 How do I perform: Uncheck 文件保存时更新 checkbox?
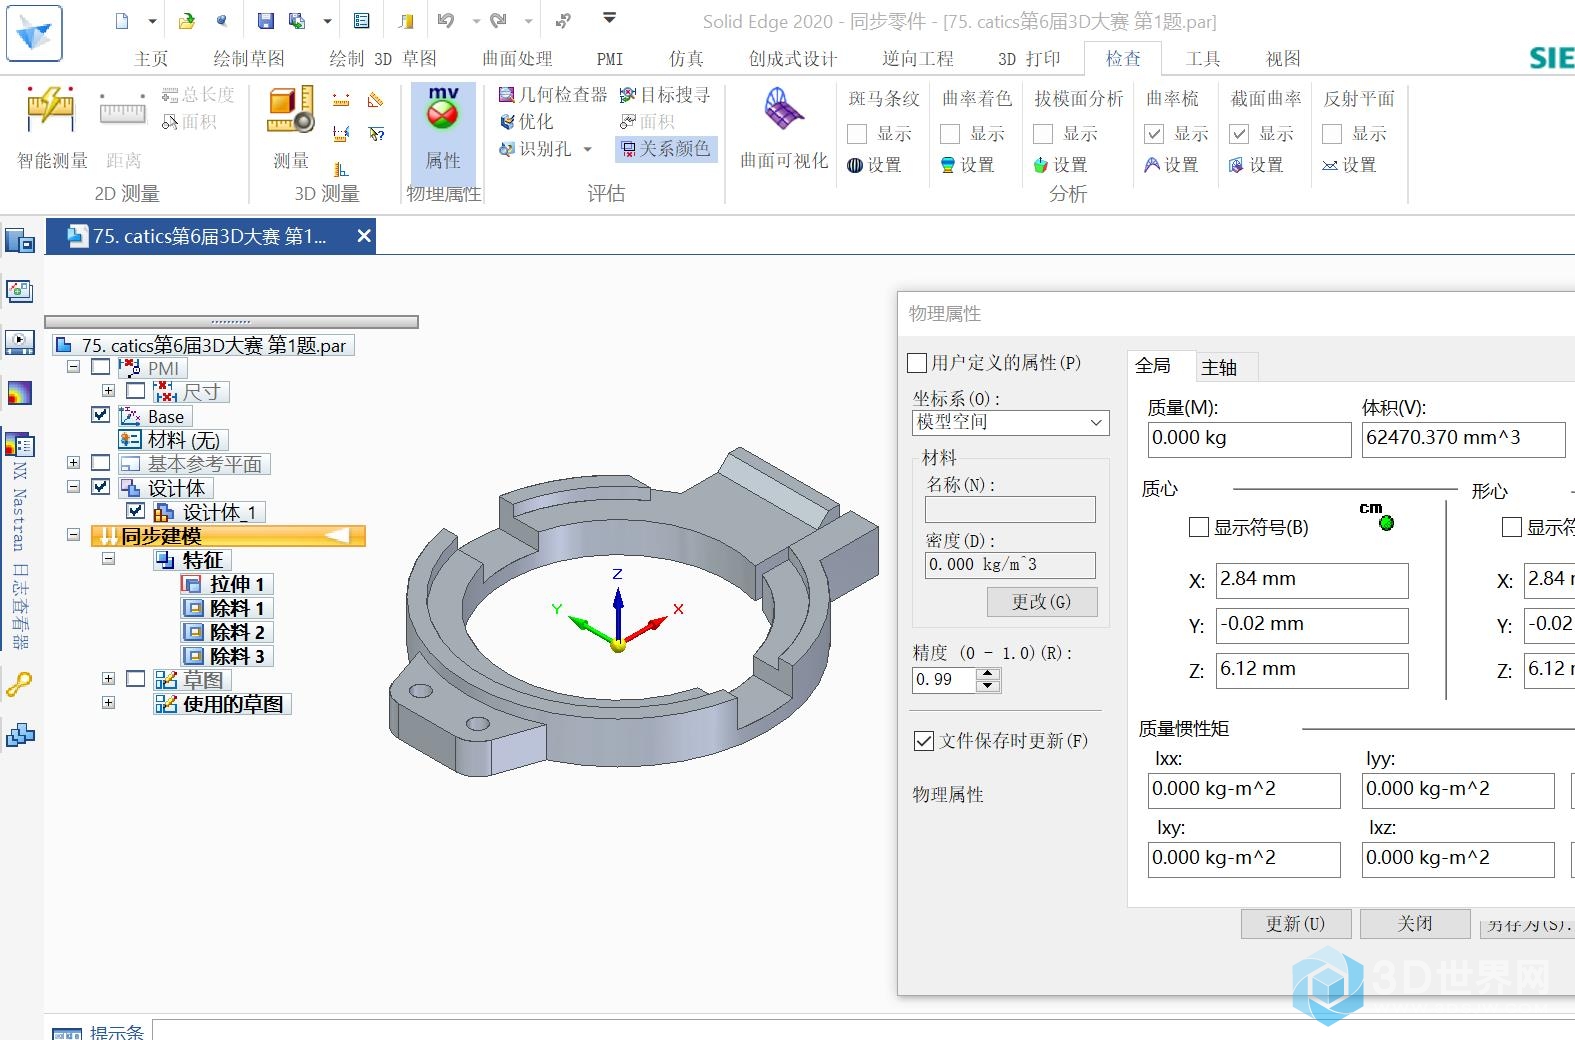(924, 741)
